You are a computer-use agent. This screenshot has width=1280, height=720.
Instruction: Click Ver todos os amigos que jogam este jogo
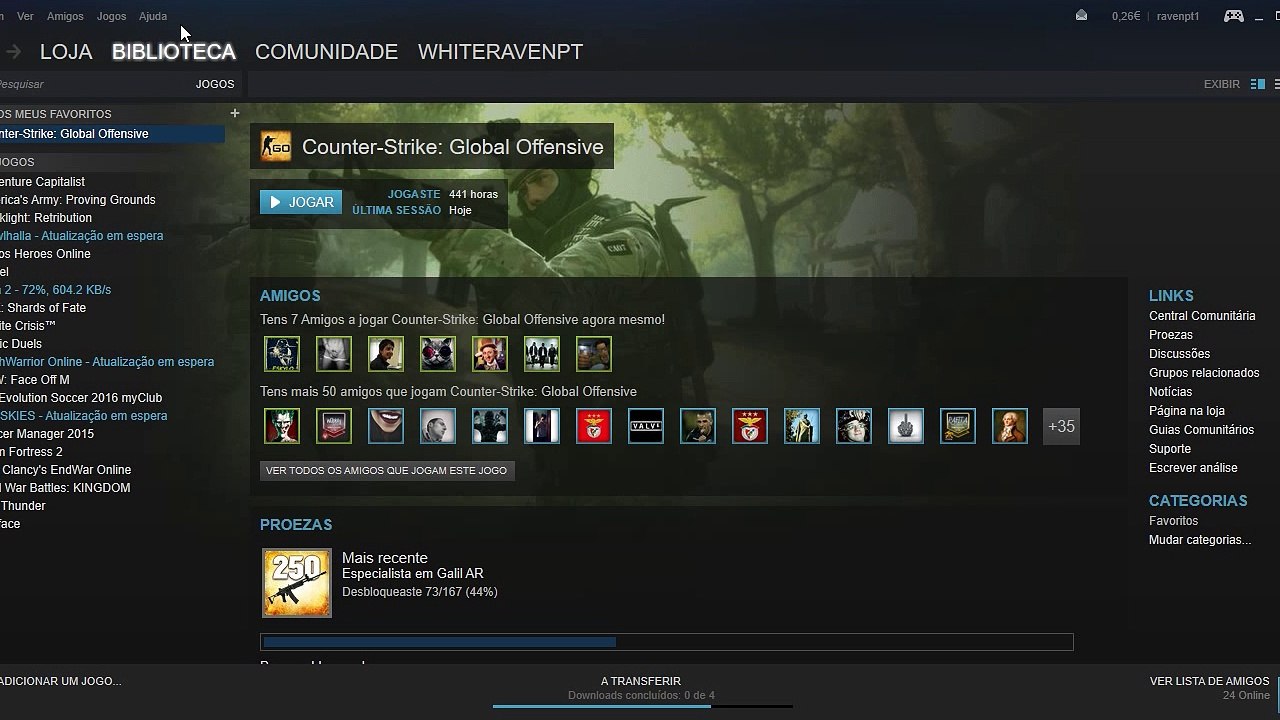pyautogui.click(x=387, y=470)
